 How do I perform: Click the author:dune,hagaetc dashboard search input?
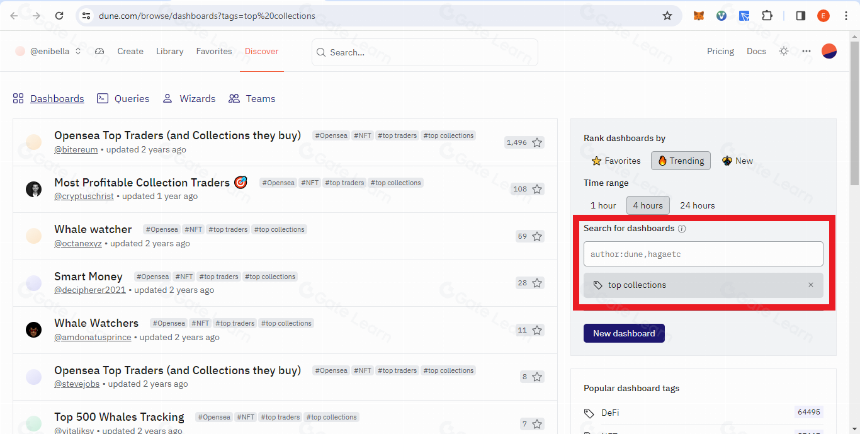703,254
